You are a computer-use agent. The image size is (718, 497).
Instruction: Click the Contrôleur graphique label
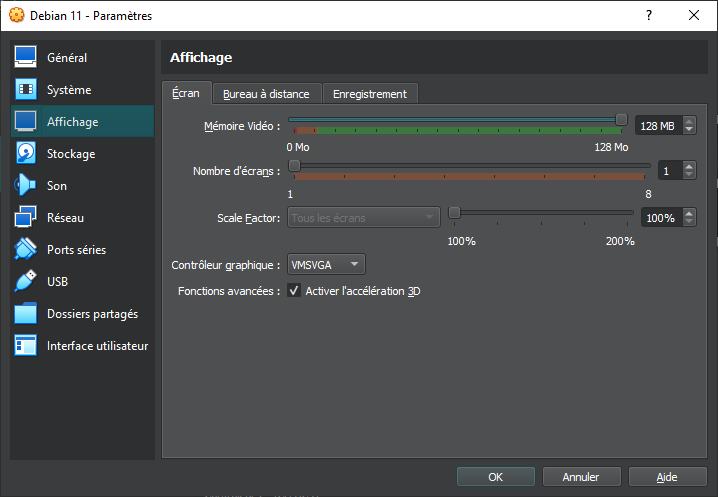225,265
